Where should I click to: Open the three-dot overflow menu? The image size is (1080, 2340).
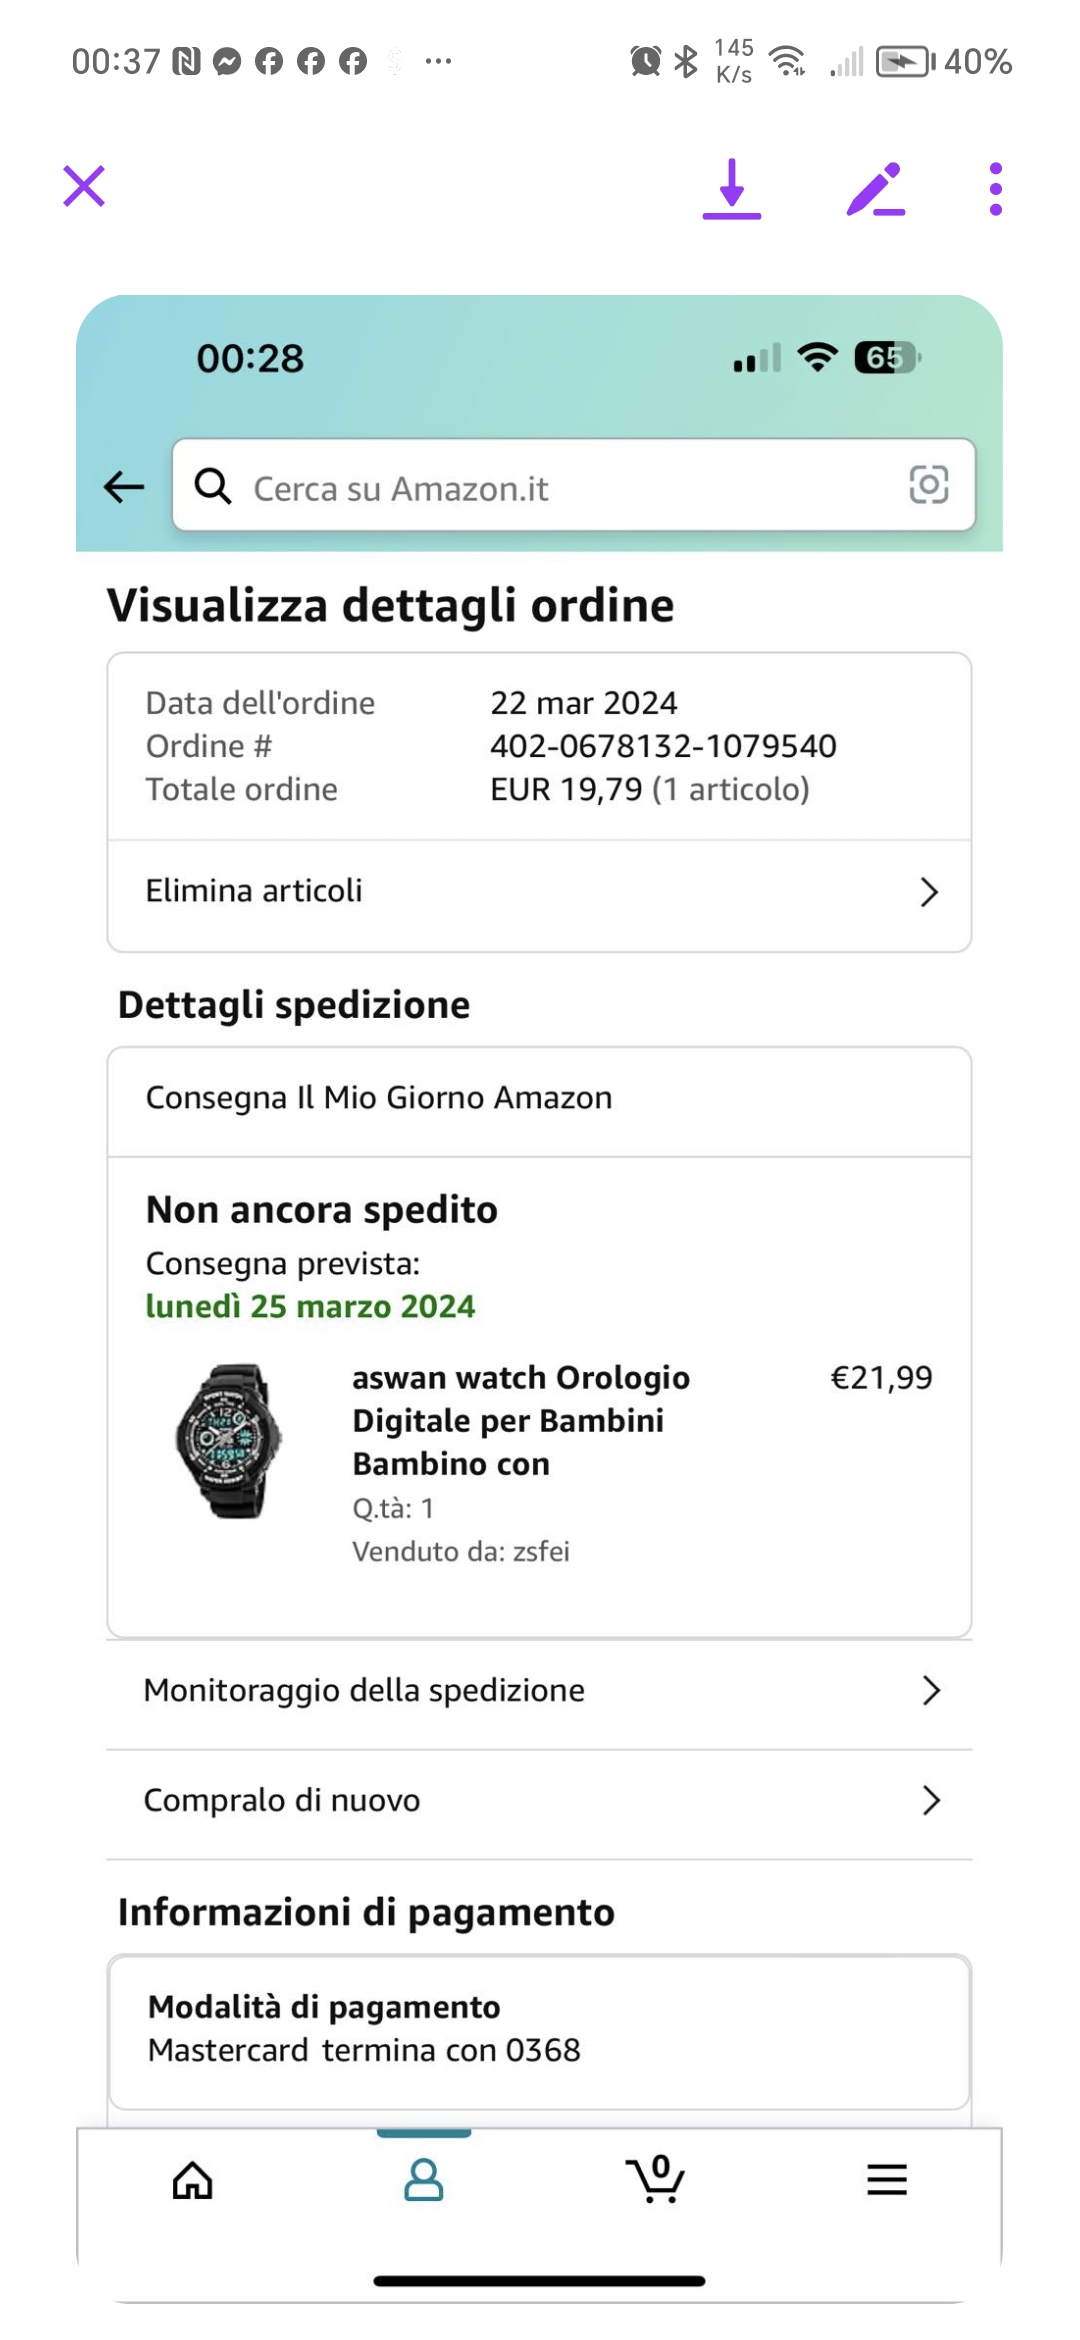(995, 189)
